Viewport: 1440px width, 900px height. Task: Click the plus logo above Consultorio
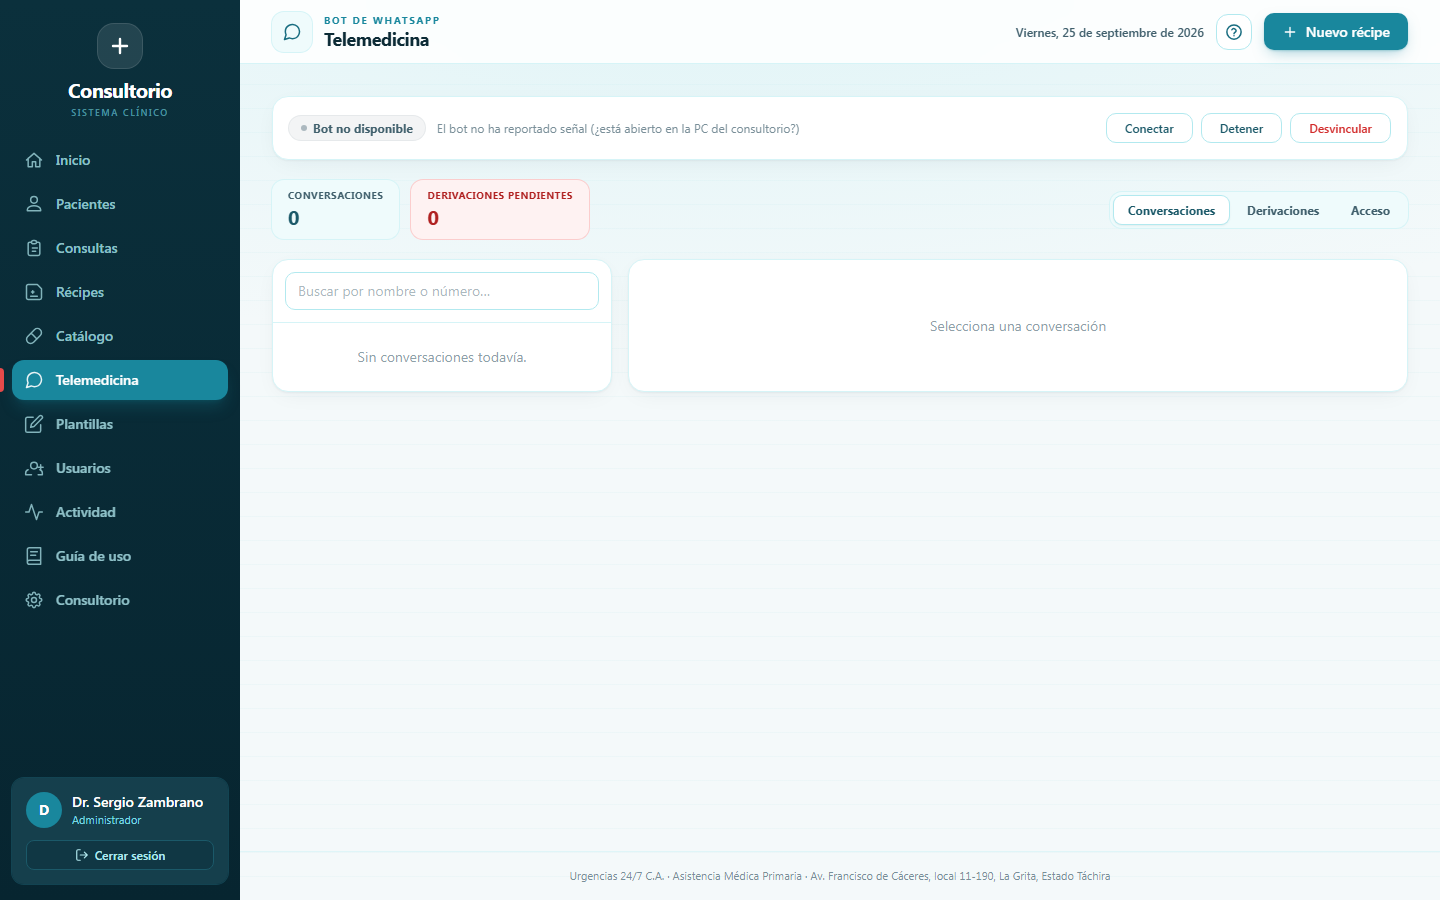pyautogui.click(x=120, y=46)
